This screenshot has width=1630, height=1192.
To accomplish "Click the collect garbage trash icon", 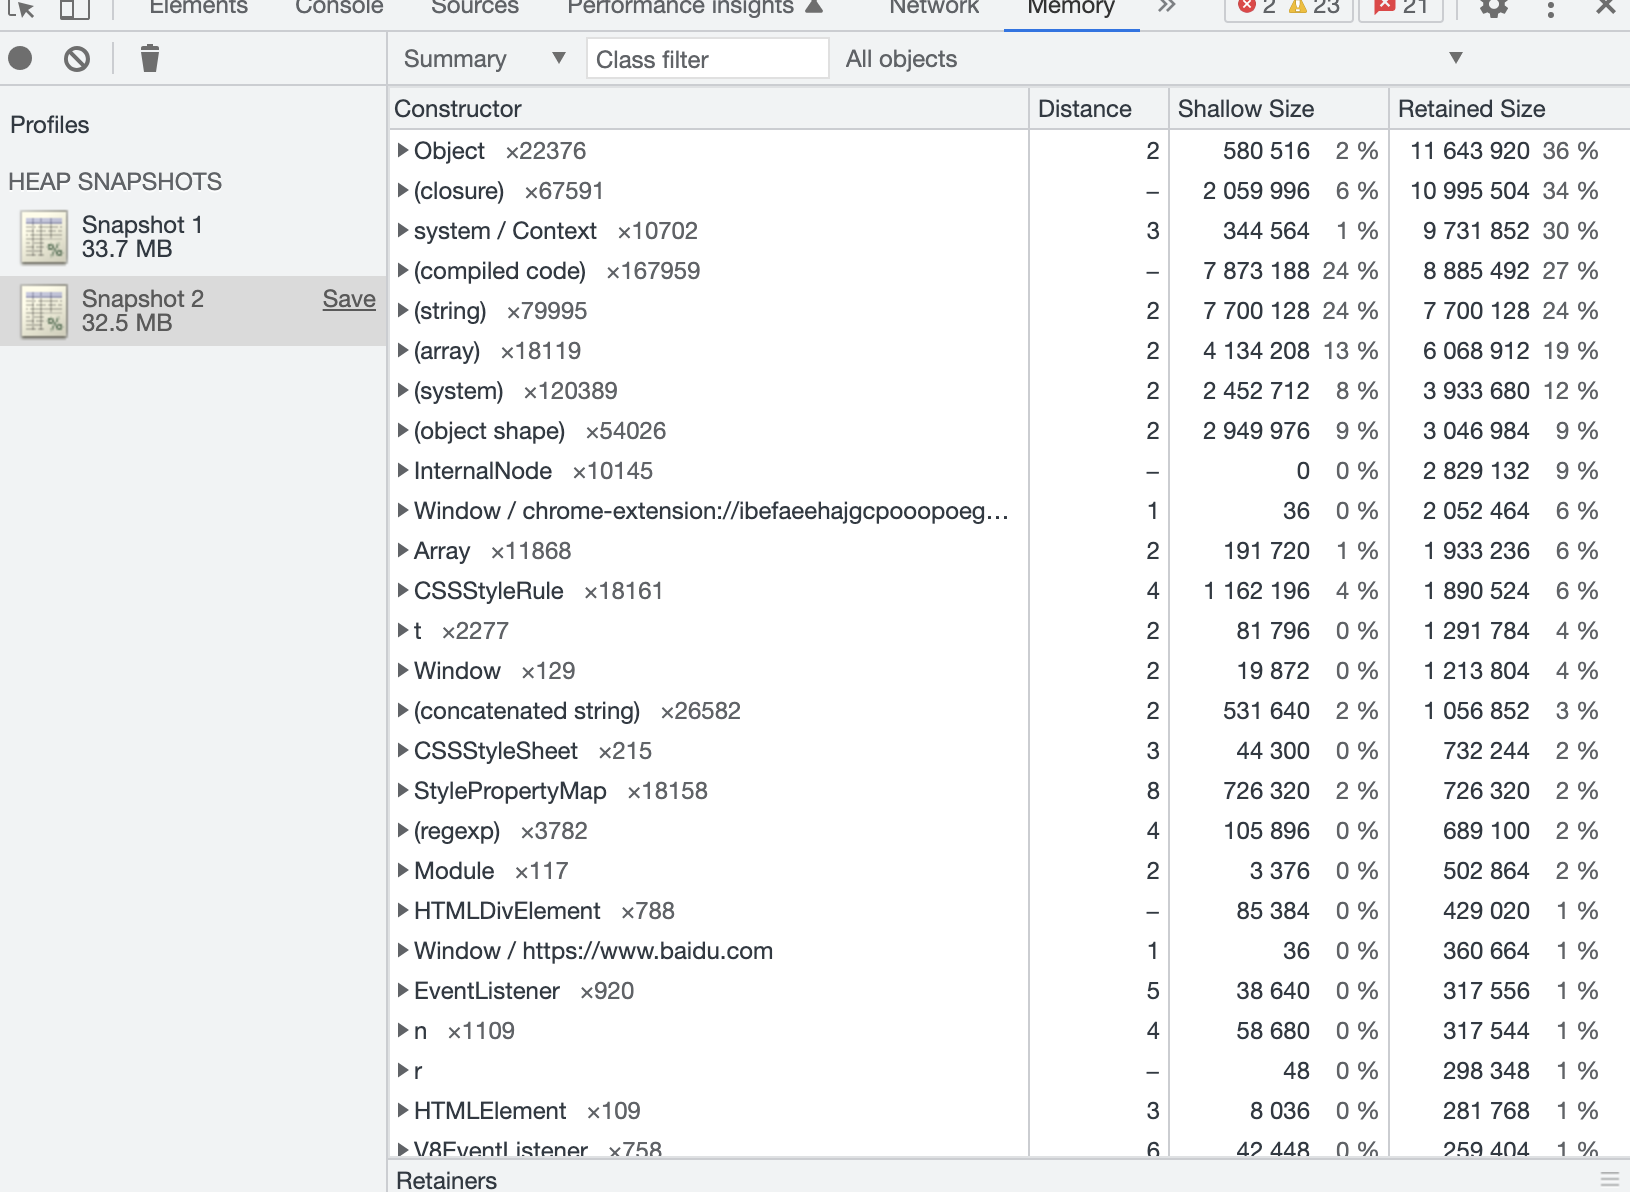I will [150, 59].
